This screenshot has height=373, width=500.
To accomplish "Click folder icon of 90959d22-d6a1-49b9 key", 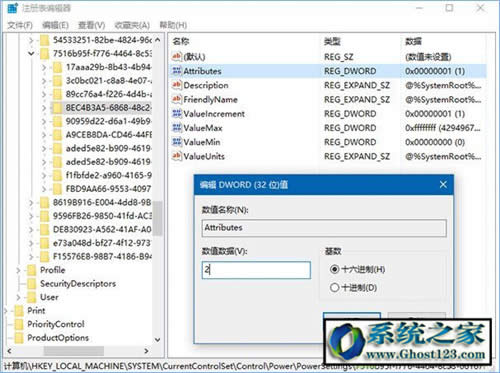I will click(x=58, y=121).
